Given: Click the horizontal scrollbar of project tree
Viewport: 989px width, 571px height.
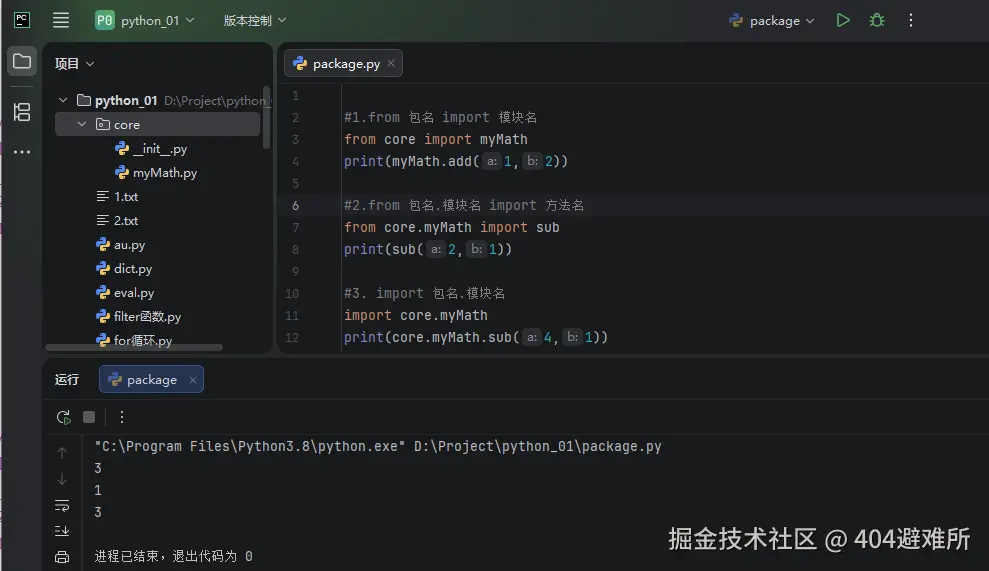Looking at the screenshot, I should tap(134, 347).
